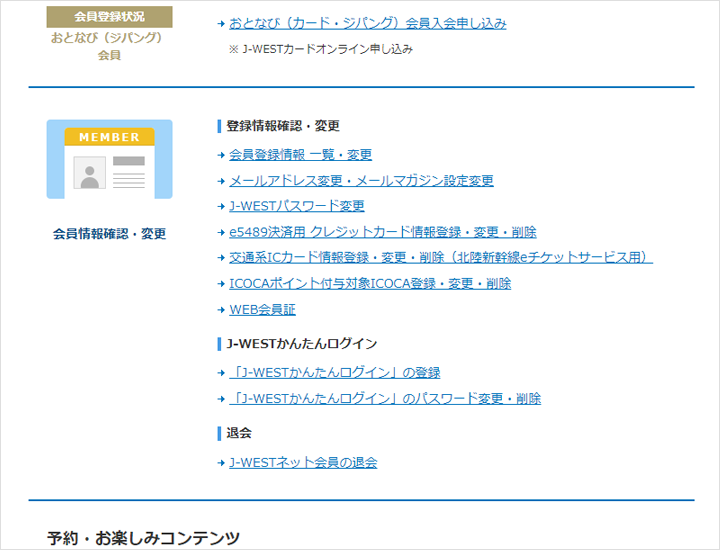Open おとなび（カード・ジパング）会員入会申し込み link
The height and width of the screenshot is (550, 720).
367,23
